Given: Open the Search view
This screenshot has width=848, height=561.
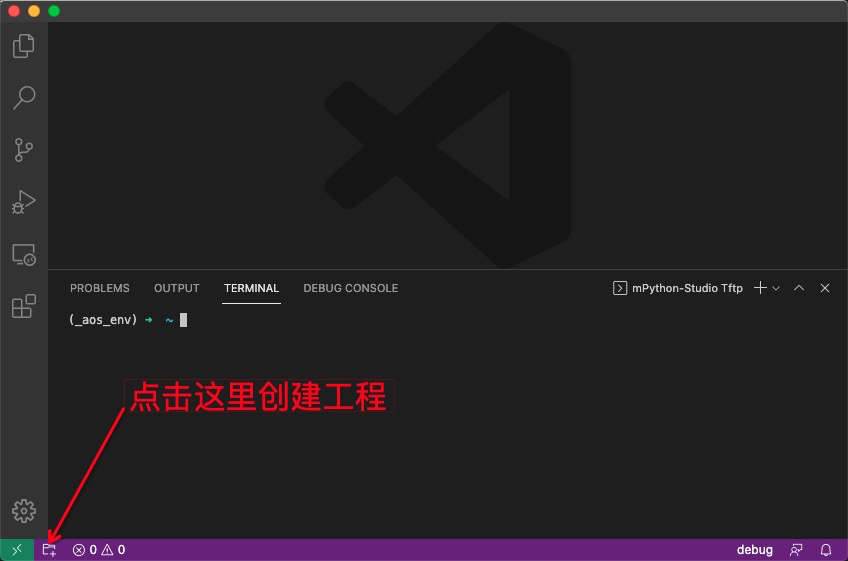Looking at the screenshot, I should pos(24,97).
